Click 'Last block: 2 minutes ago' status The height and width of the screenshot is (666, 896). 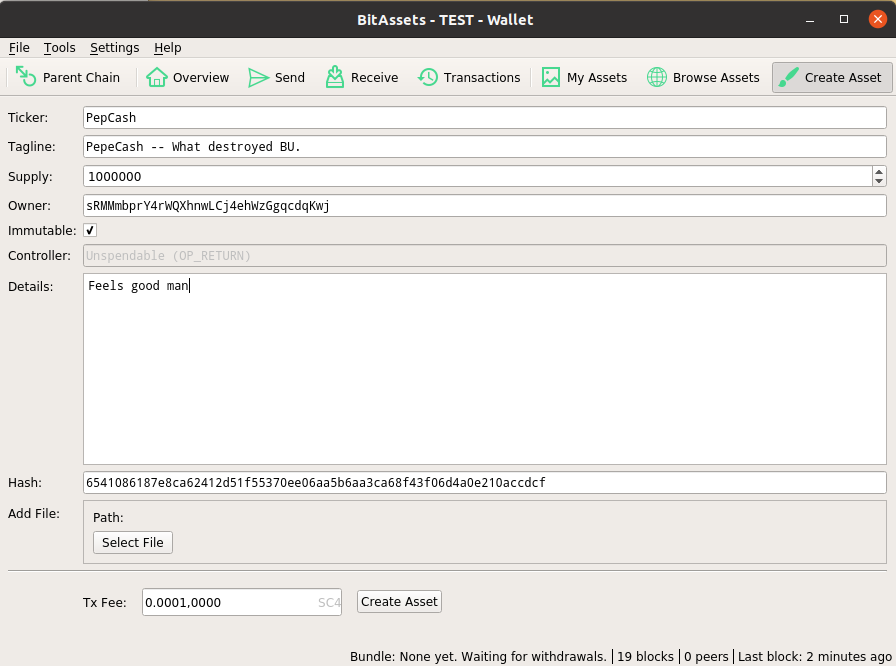tap(815, 656)
